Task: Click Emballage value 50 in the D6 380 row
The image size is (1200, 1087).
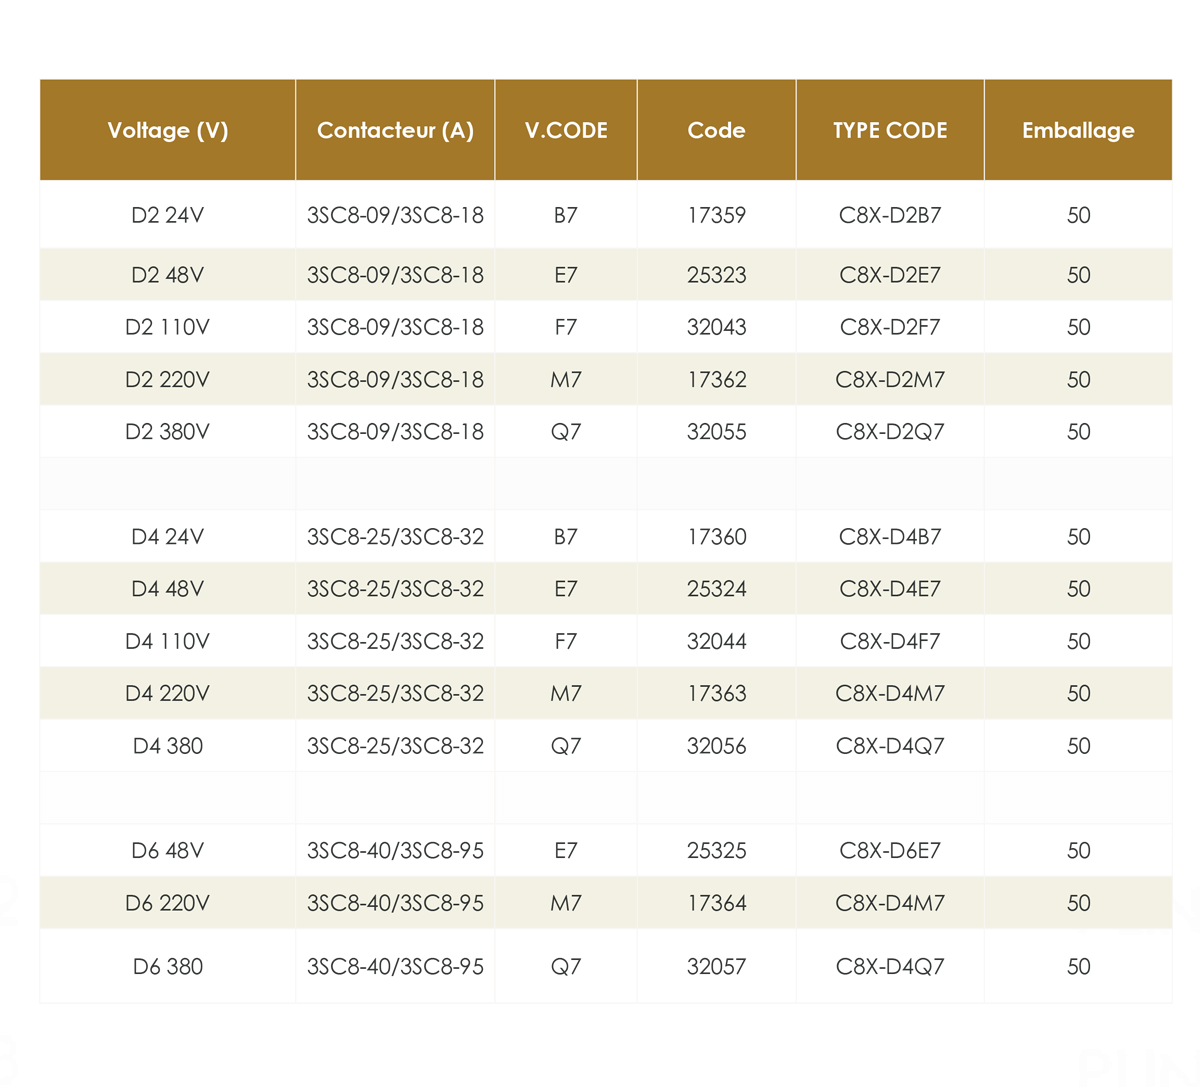Action: coord(1078,967)
